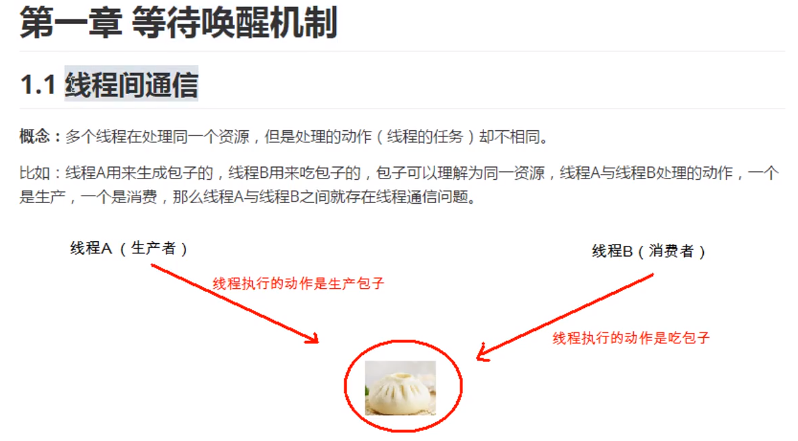The image size is (798, 441).
Task: Click the text （线程的任务）却不相同
Action: [x=457, y=137]
